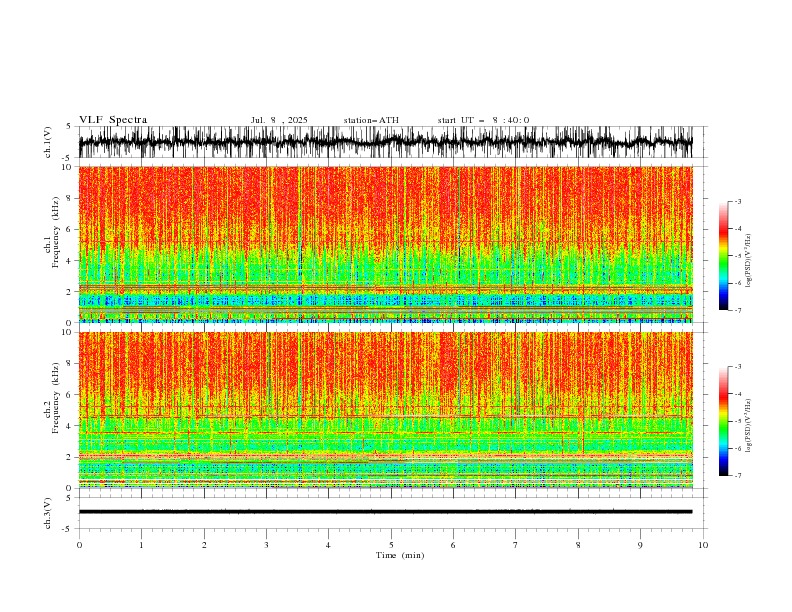Click the ch.3 flat voltage trace
Viewport: 792px width, 612px height.
(x=385, y=512)
